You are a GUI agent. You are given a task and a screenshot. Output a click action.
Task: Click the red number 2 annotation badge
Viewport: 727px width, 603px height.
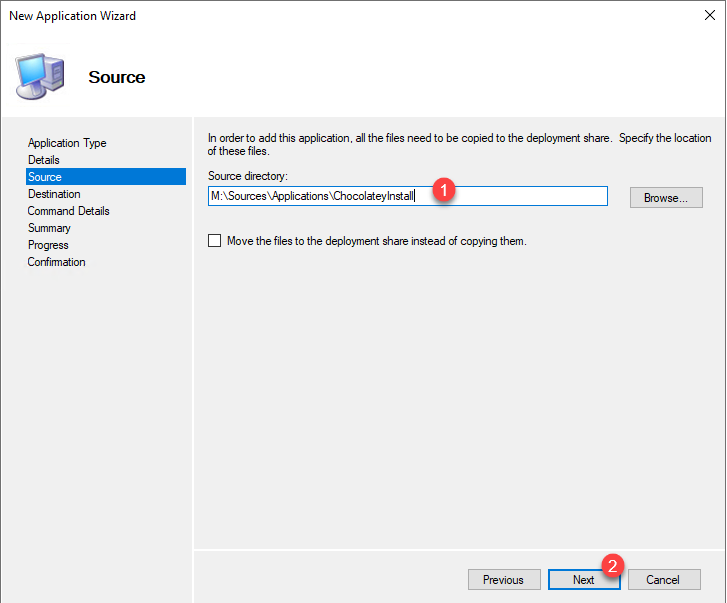tap(614, 564)
